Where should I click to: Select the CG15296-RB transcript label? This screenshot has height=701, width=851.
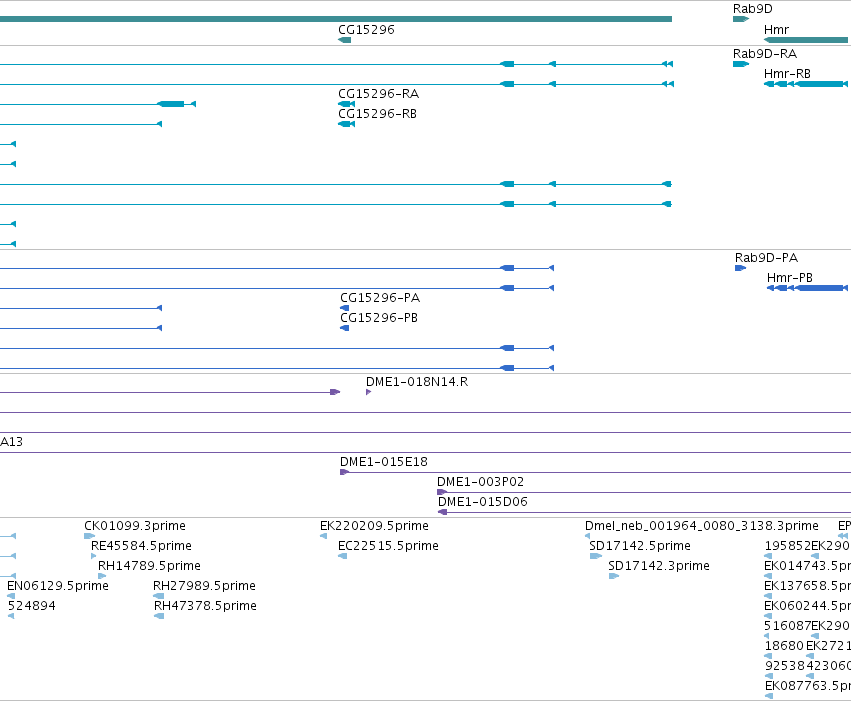(x=377, y=114)
